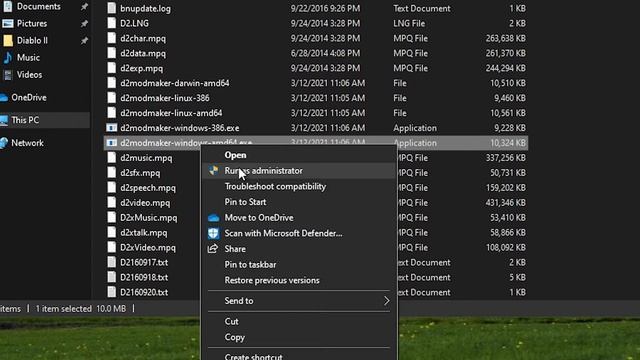Select the file D2xVideo.mpq

[x=148, y=247]
